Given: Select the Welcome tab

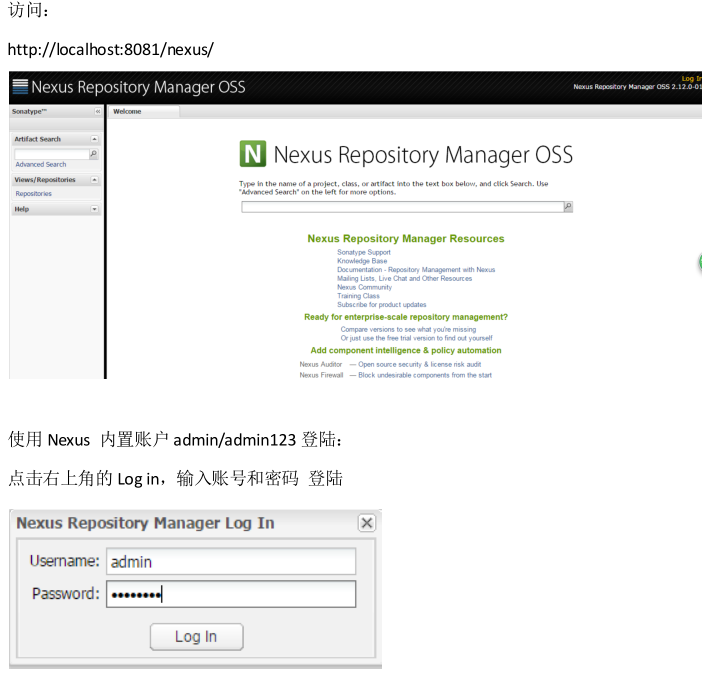Looking at the screenshot, I should pos(144,112).
